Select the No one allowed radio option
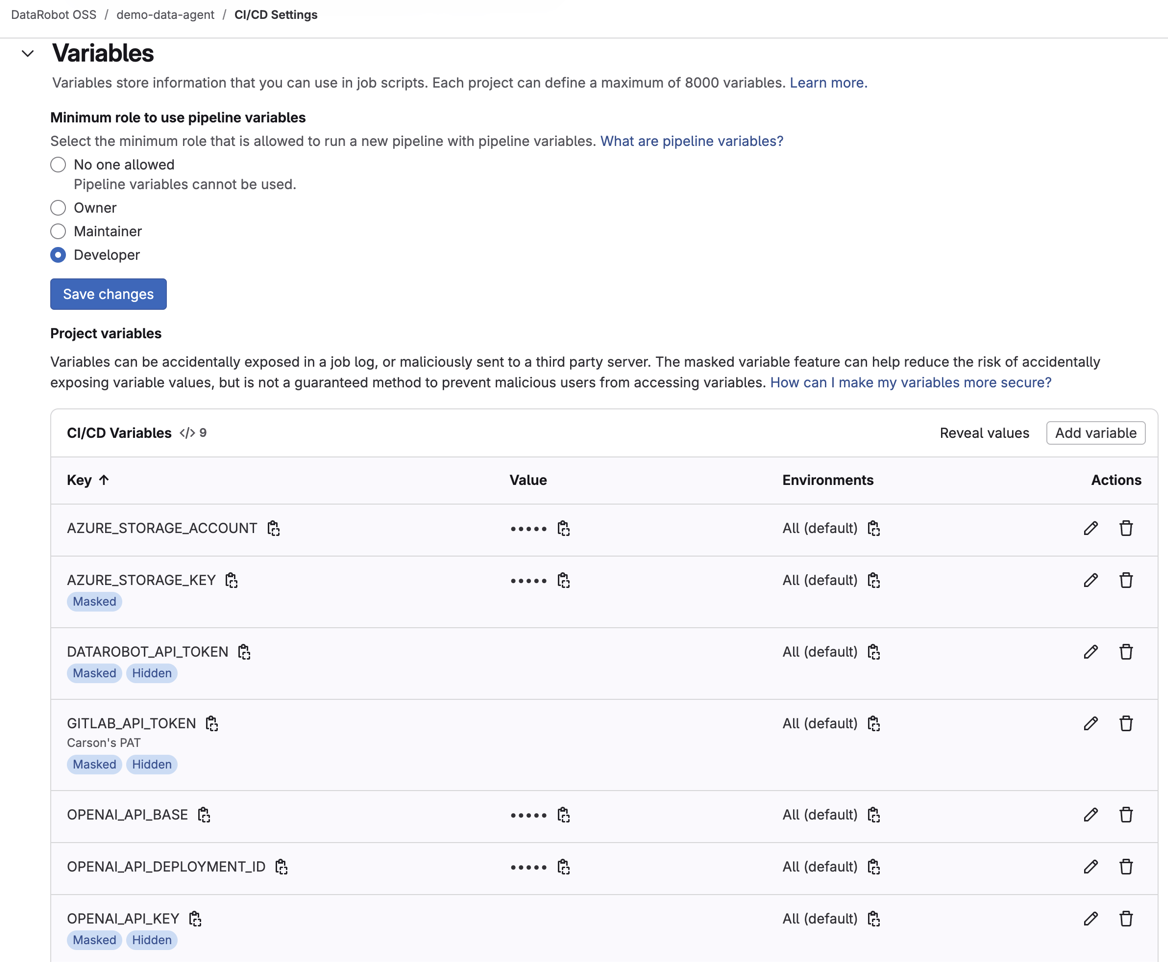The image size is (1168, 962). (x=58, y=165)
